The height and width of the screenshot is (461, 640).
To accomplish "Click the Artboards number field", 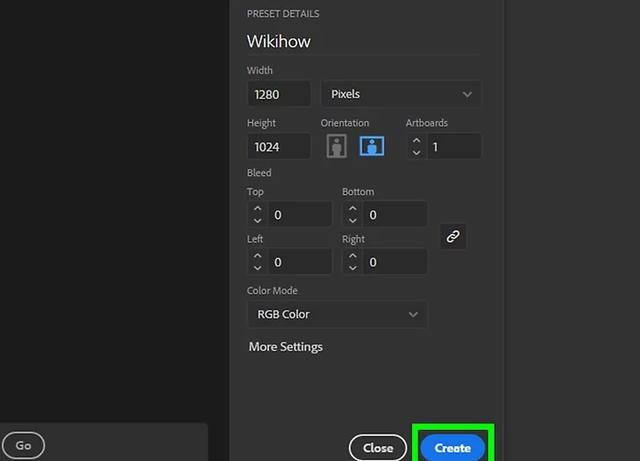I will [x=453, y=147].
